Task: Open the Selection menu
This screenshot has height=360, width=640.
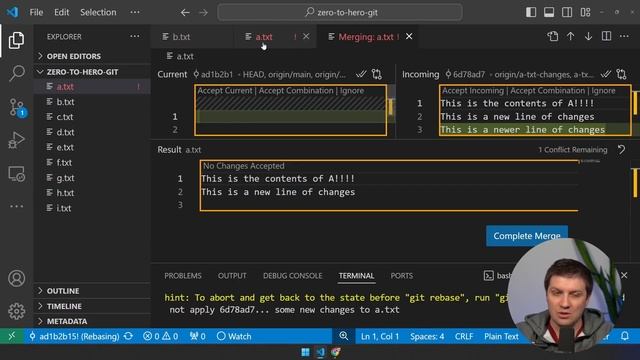Action: tap(98, 12)
